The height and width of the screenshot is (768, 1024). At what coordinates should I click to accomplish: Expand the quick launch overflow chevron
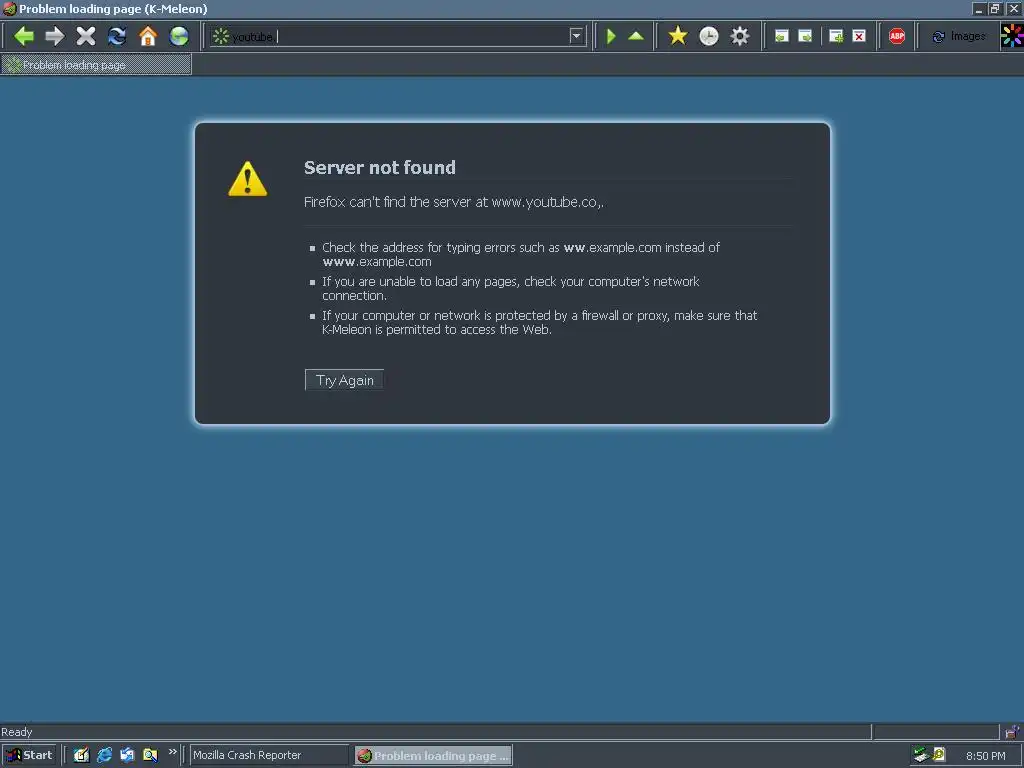(172, 752)
